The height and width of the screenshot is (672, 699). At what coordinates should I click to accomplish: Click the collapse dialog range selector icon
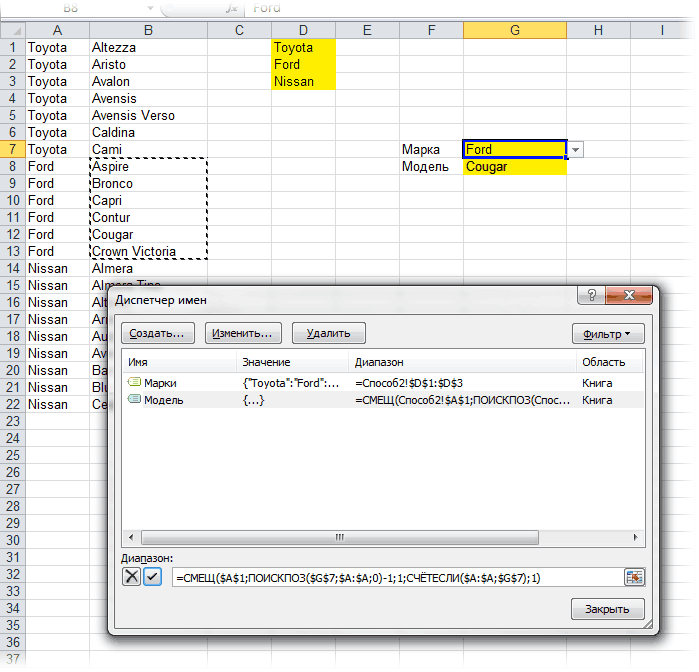click(x=634, y=577)
